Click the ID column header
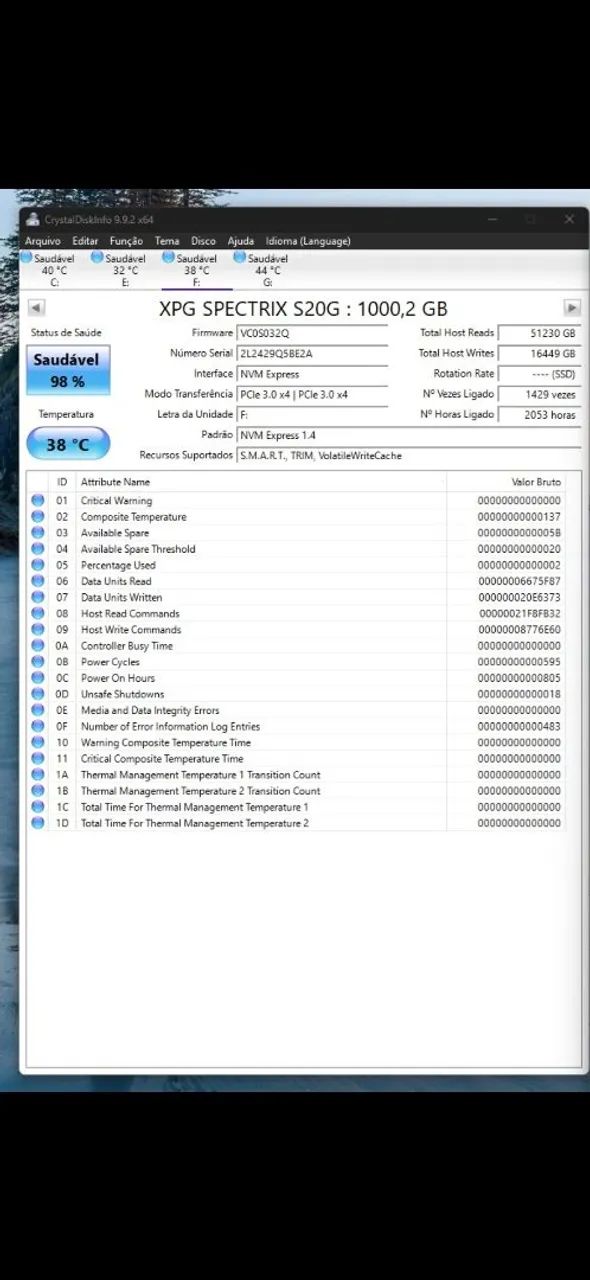This screenshot has width=590, height=1280. tap(62, 482)
